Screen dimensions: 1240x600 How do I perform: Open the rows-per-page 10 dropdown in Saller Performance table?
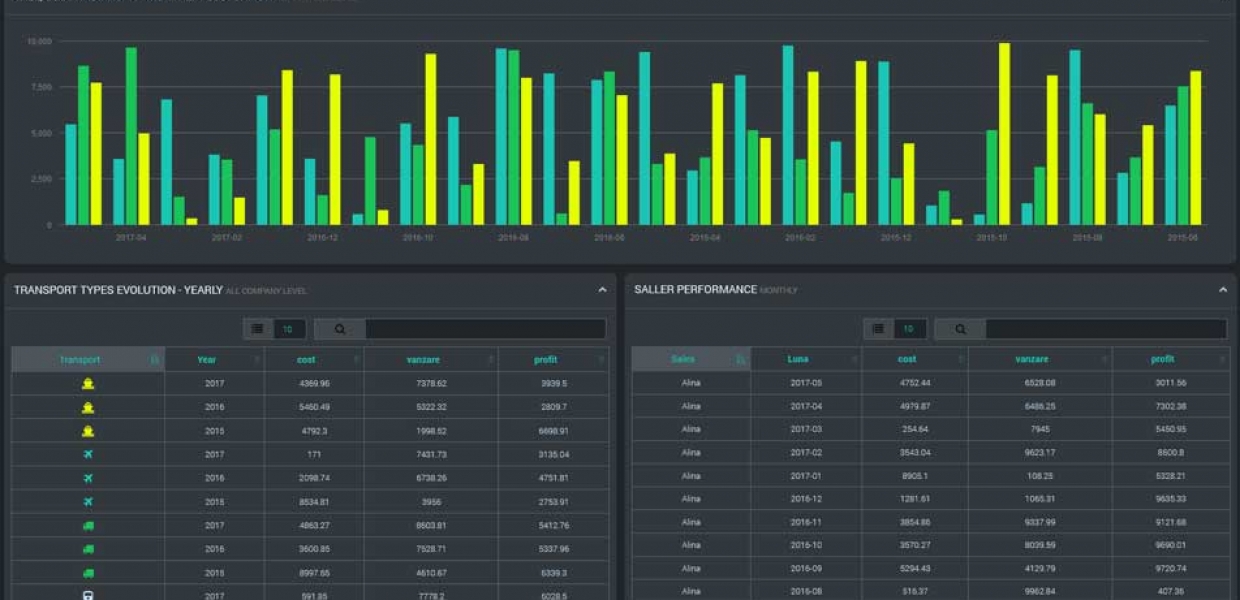(x=909, y=329)
